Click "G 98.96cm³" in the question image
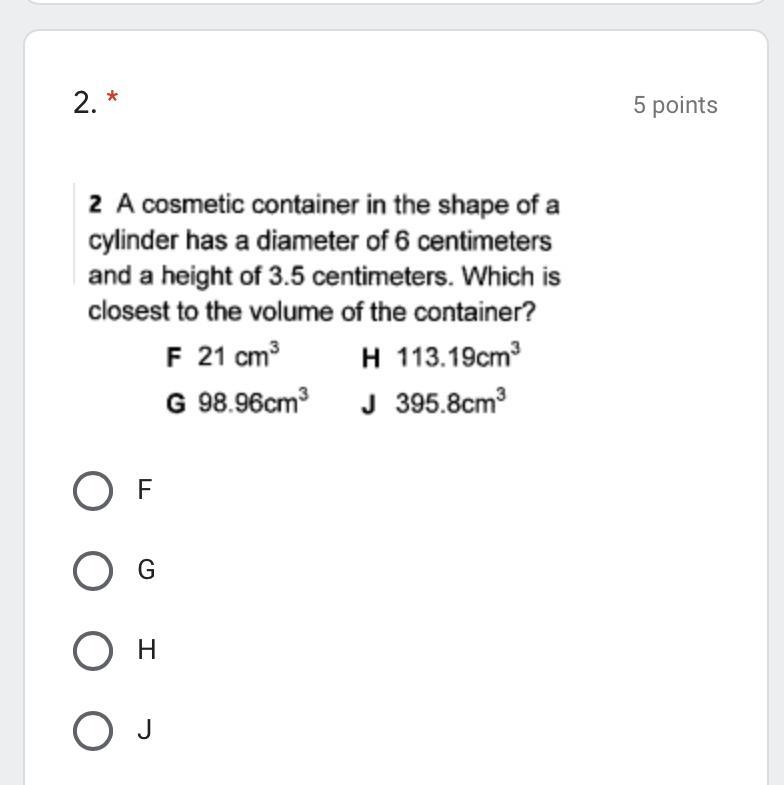Image resolution: width=784 pixels, height=785 pixels. 237,403
